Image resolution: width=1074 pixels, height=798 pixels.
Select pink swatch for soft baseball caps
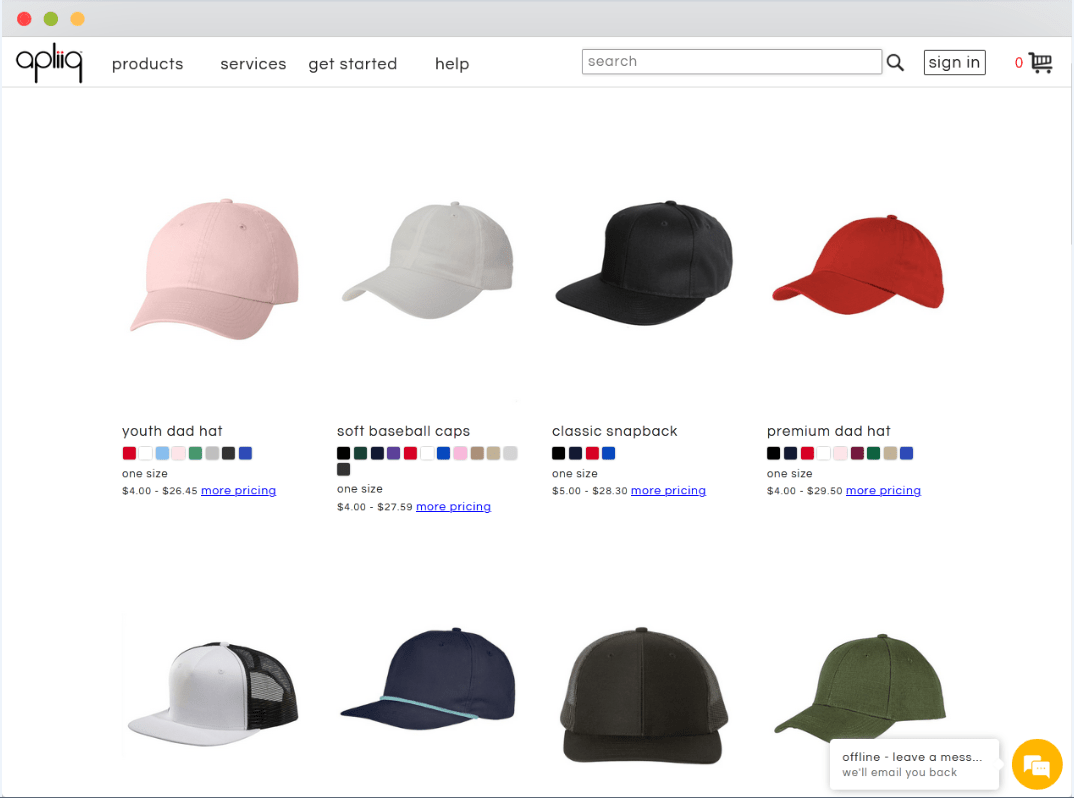click(460, 453)
